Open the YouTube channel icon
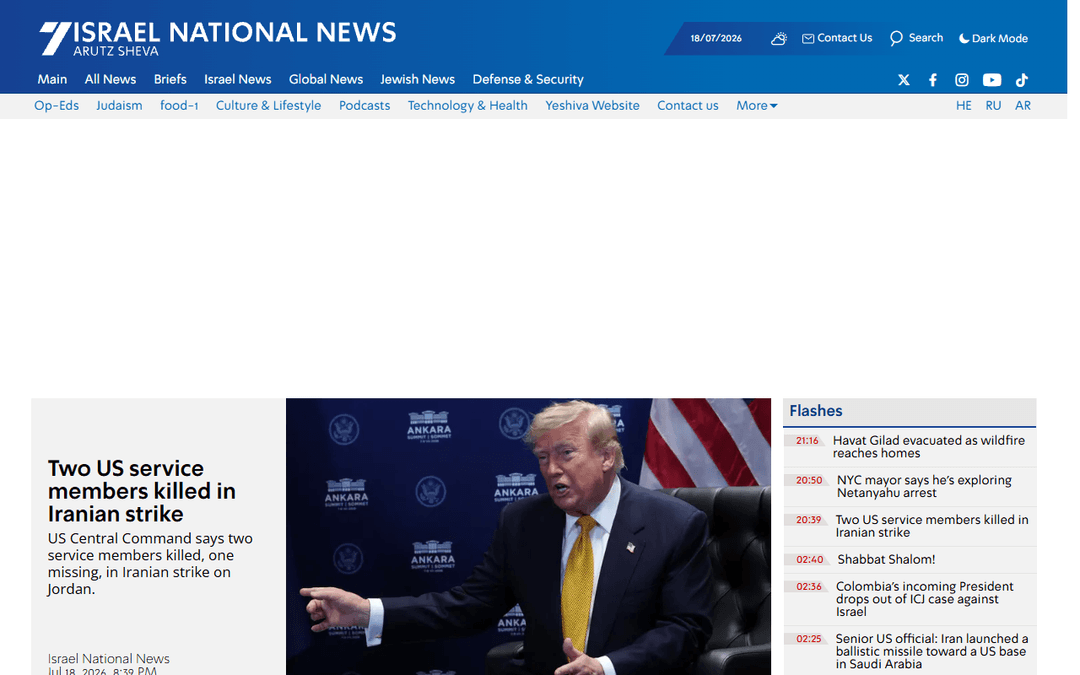The width and height of the screenshot is (1080, 675). [x=992, y=80]
